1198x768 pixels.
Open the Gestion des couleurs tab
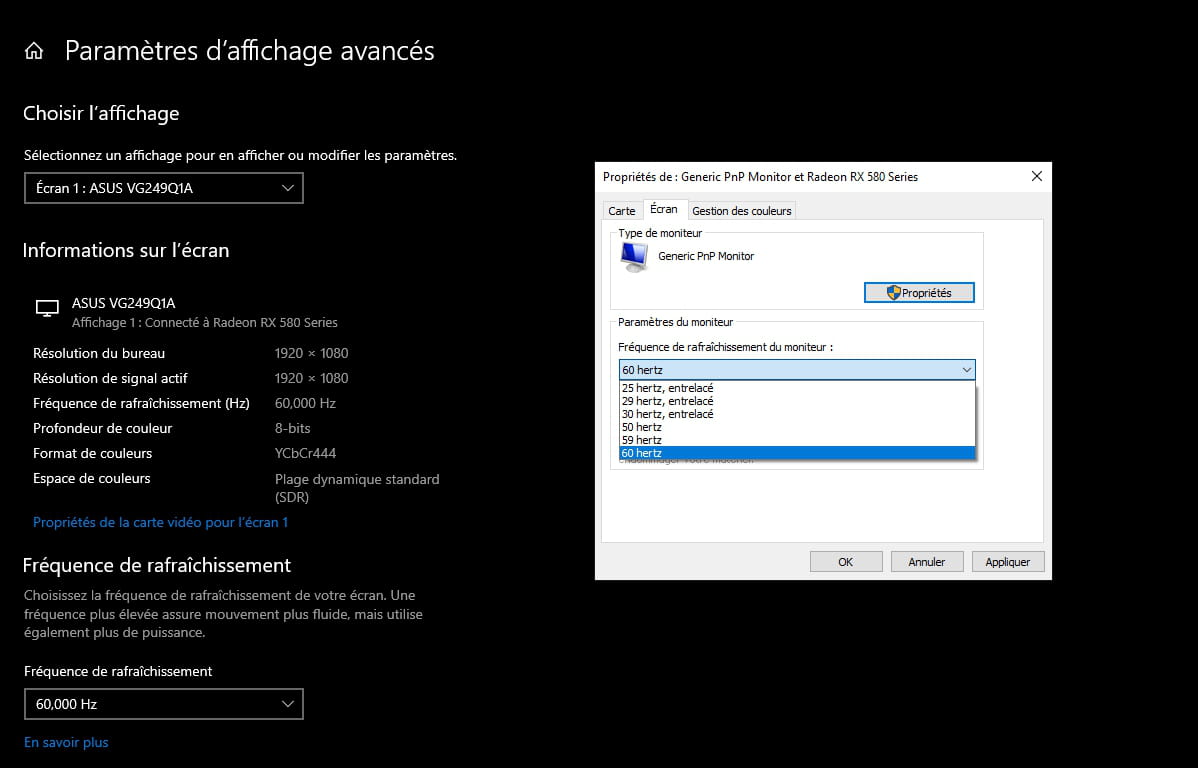pyautogui.click(x=741, y=211)
